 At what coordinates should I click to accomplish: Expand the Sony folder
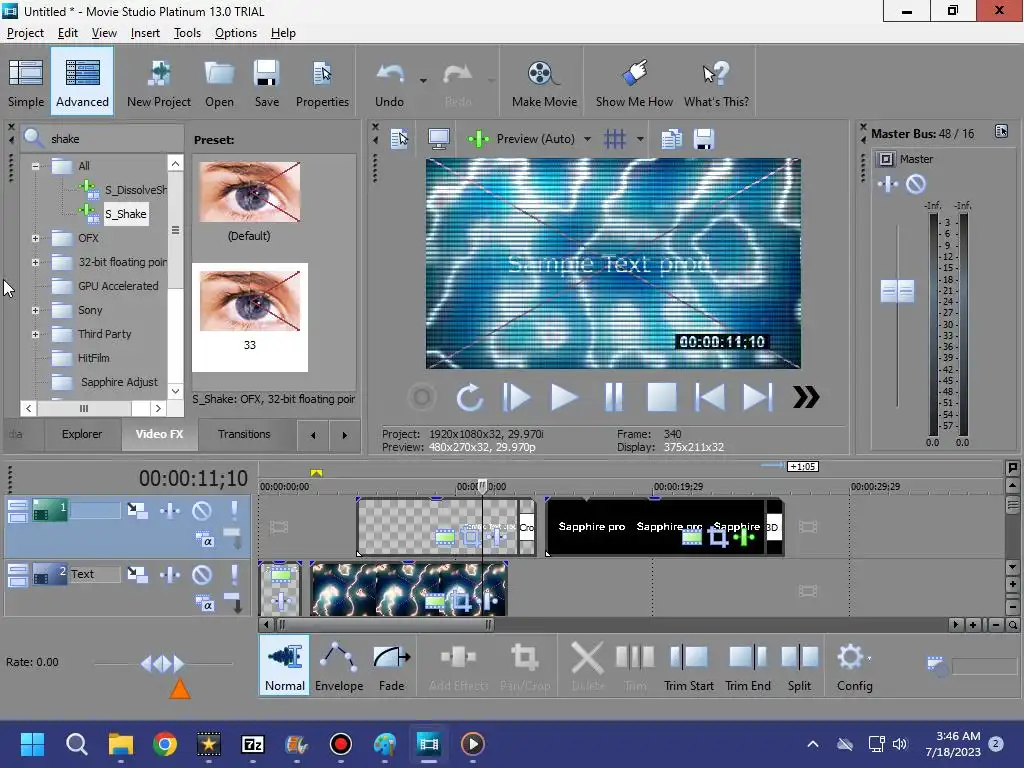pyautogui.click(x=36, y=311)
